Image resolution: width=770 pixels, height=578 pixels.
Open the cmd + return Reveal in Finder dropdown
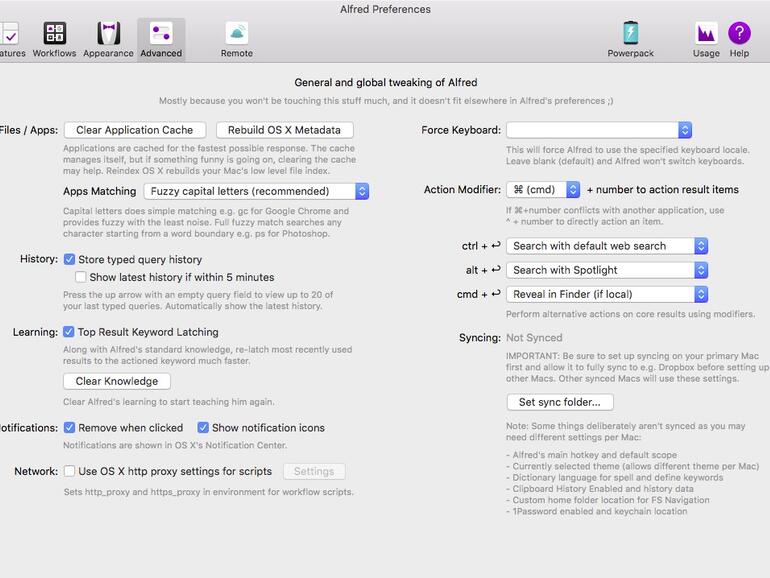(607, 294)
